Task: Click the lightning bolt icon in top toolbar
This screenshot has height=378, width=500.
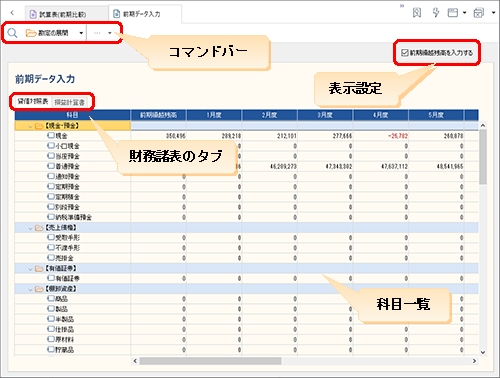Action: 435,13
